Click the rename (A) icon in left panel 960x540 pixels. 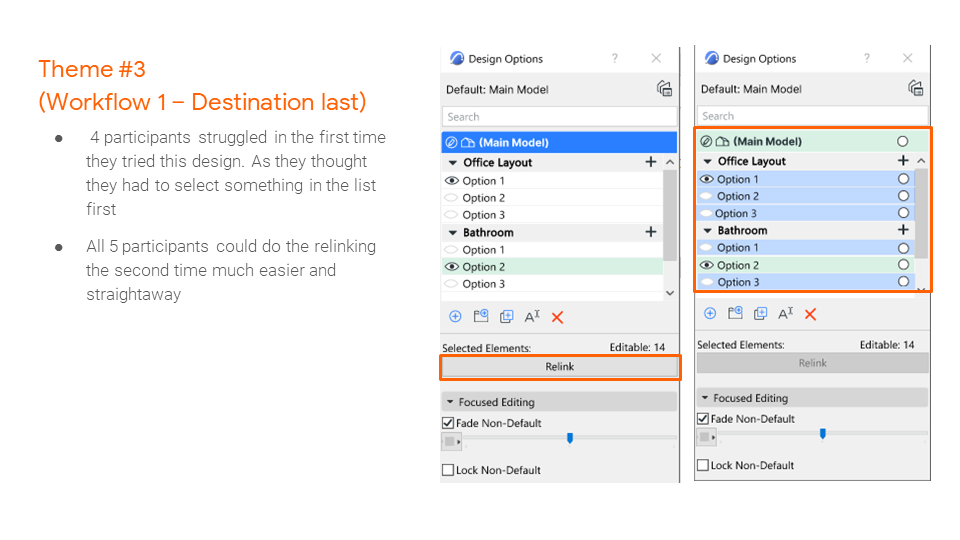point(532,317)
